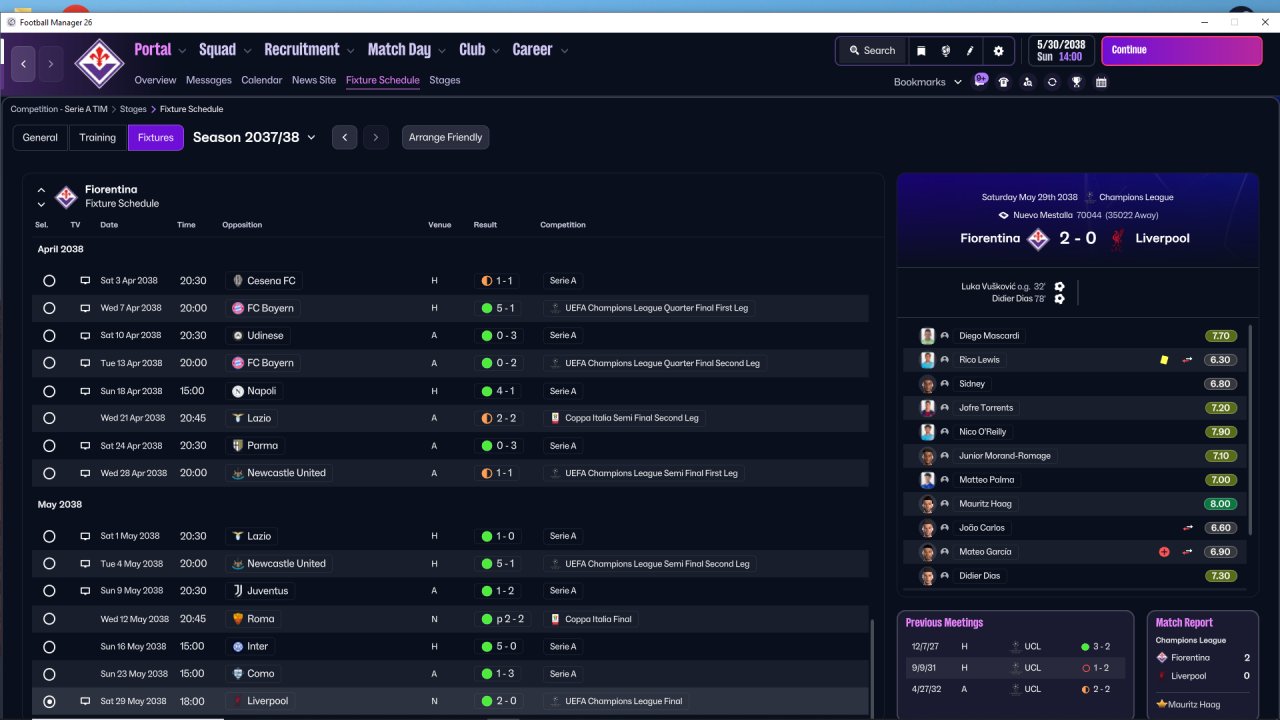Click the Roma club logo in fixture list

coord(238,619)
